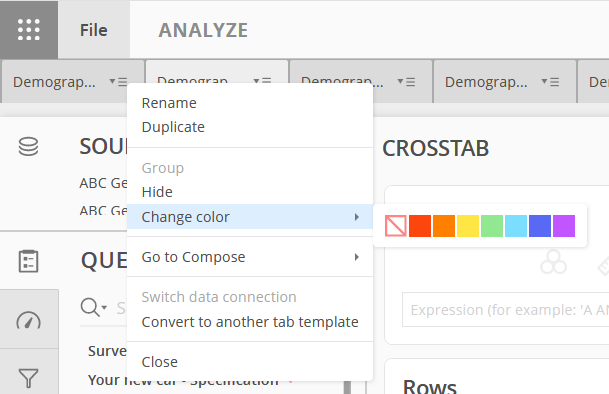Image resolution: width=609 pixels, height=394 pixels.
Task: Select Convert to another tab template
Action: pyautogui.click(x=250, y=322)
